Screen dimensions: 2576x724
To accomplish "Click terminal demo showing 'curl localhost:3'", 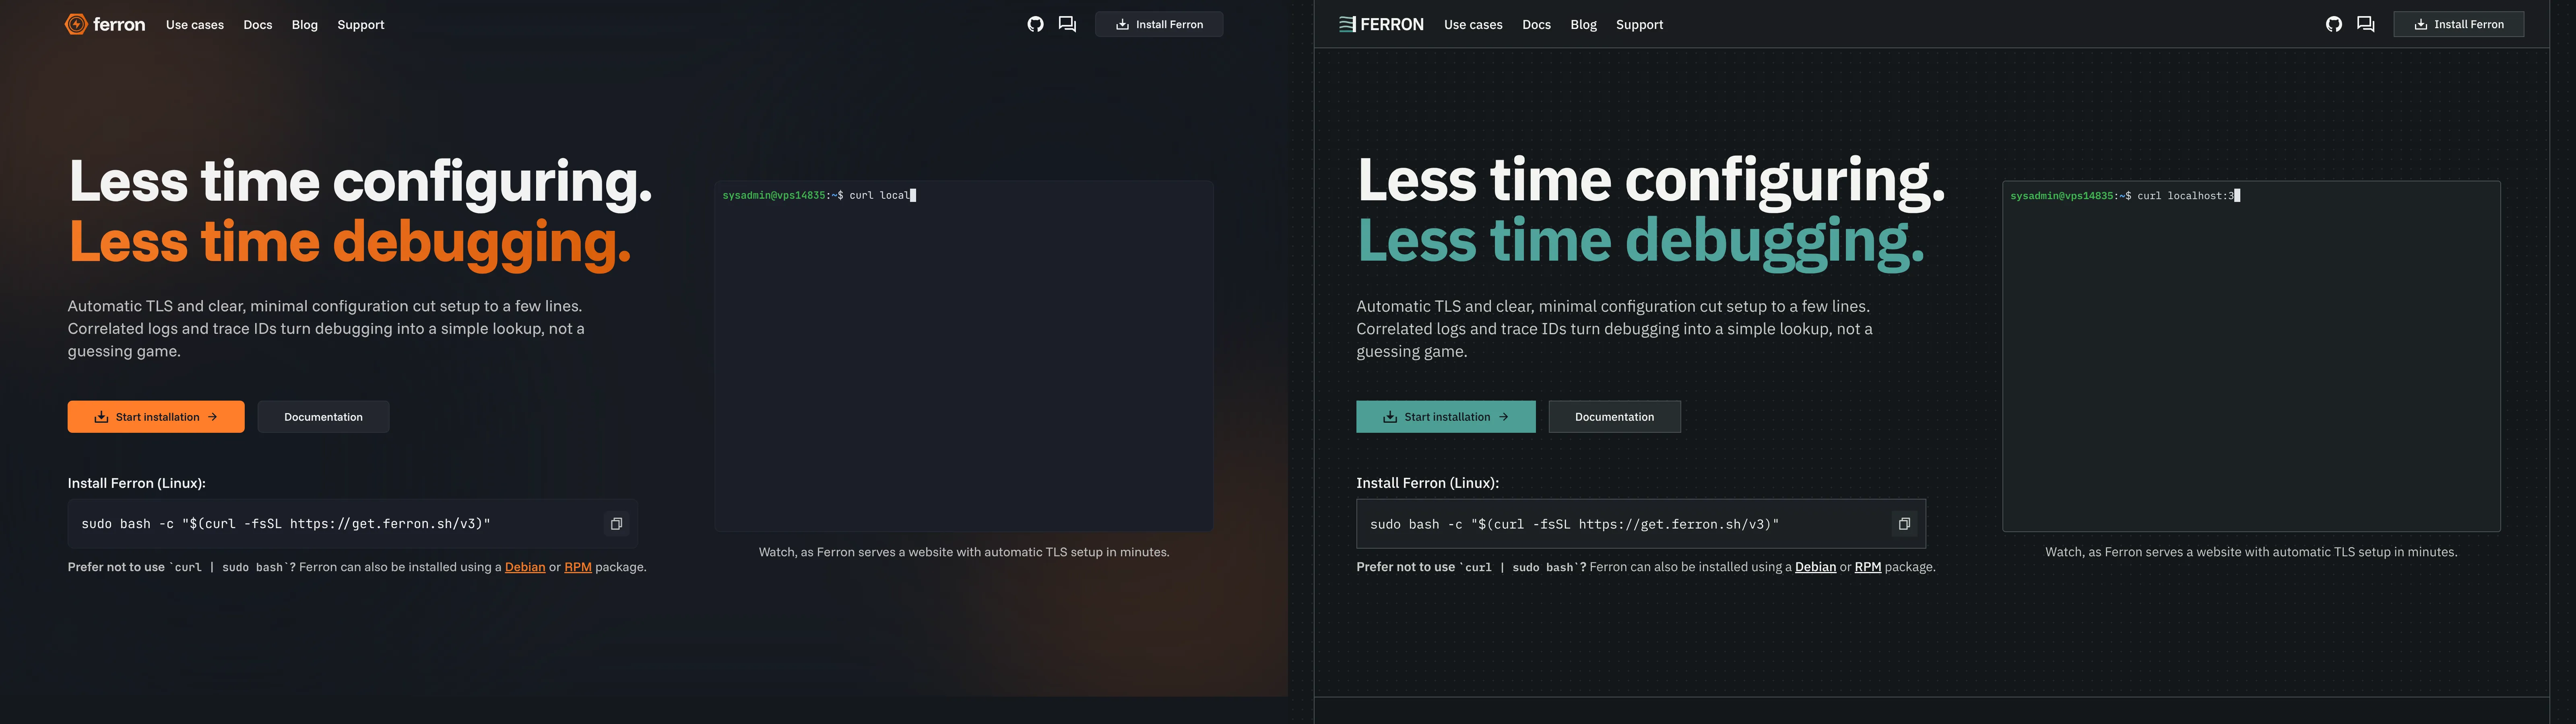I will pyautogui.click(x=2251, y=356).
